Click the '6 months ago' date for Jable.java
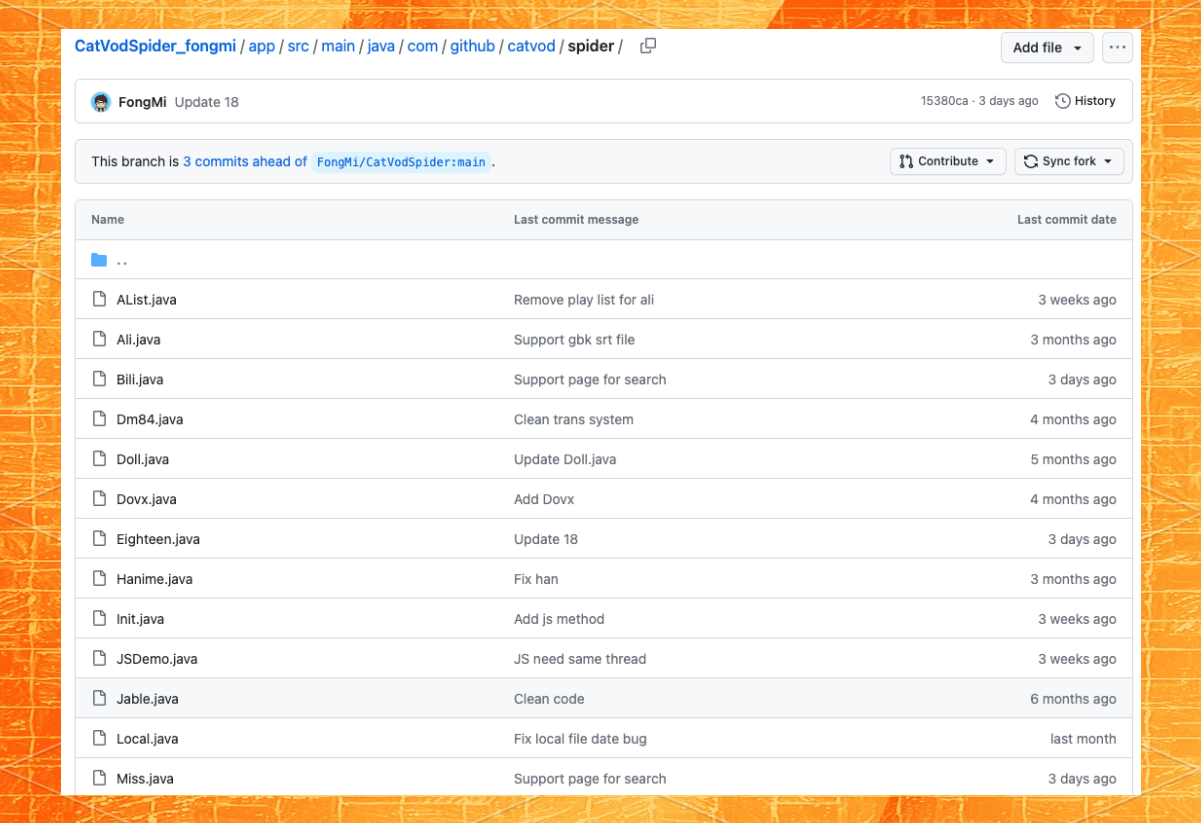 [x=1073, y=699]
